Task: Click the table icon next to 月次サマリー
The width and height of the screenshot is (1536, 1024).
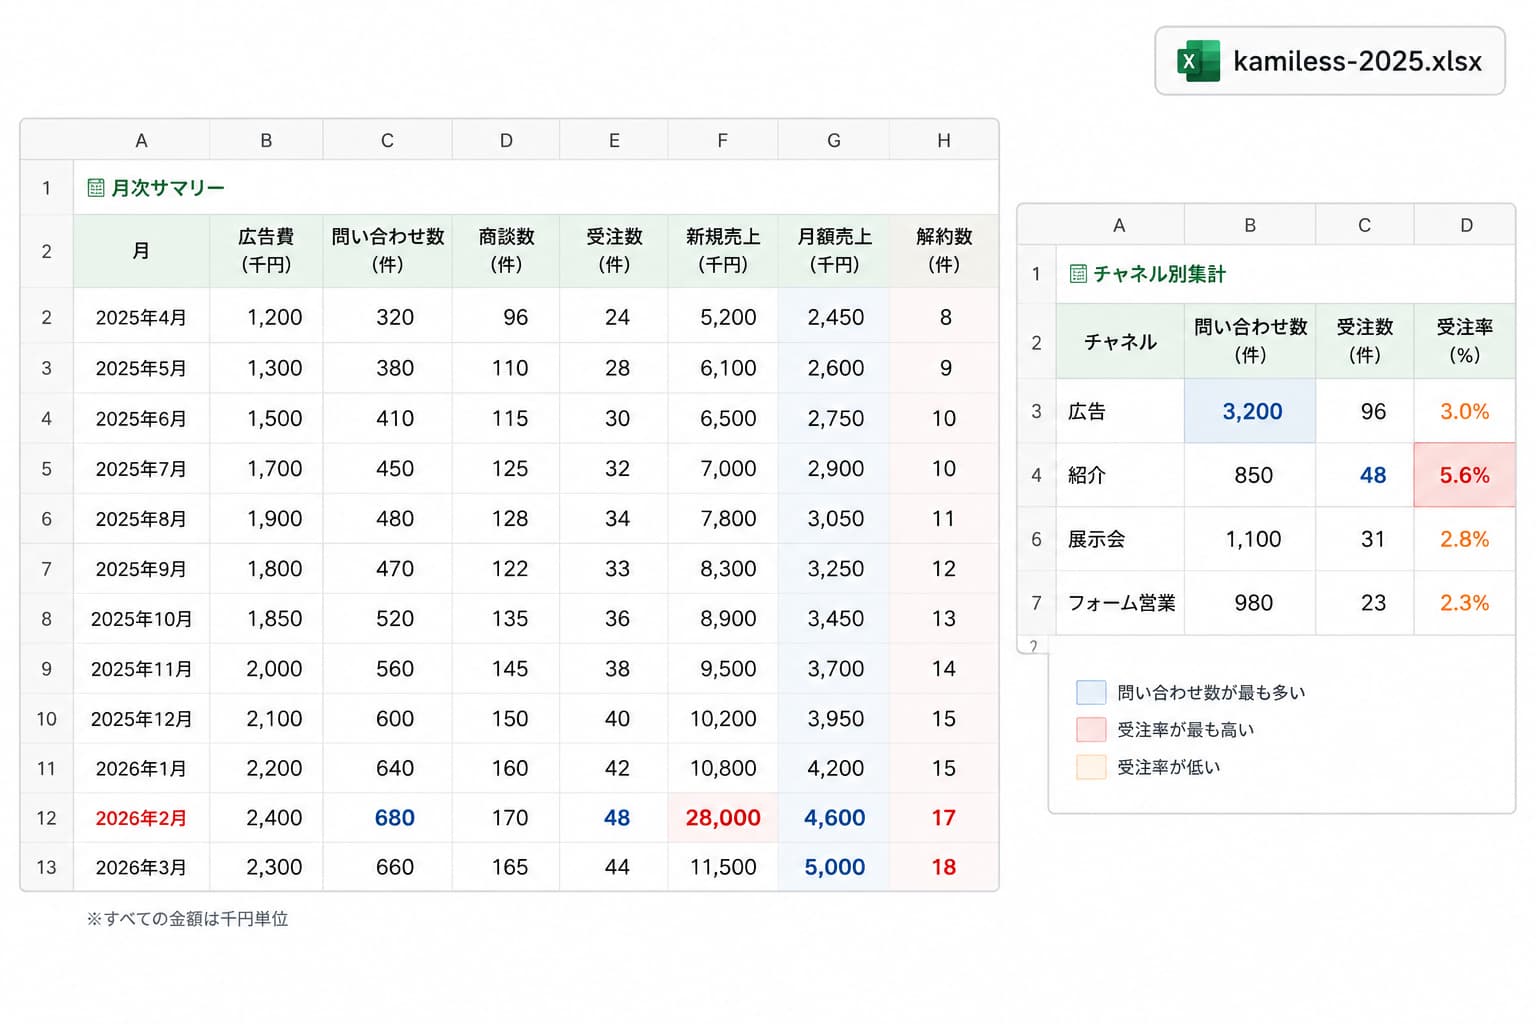Action: tap(96, 187)
